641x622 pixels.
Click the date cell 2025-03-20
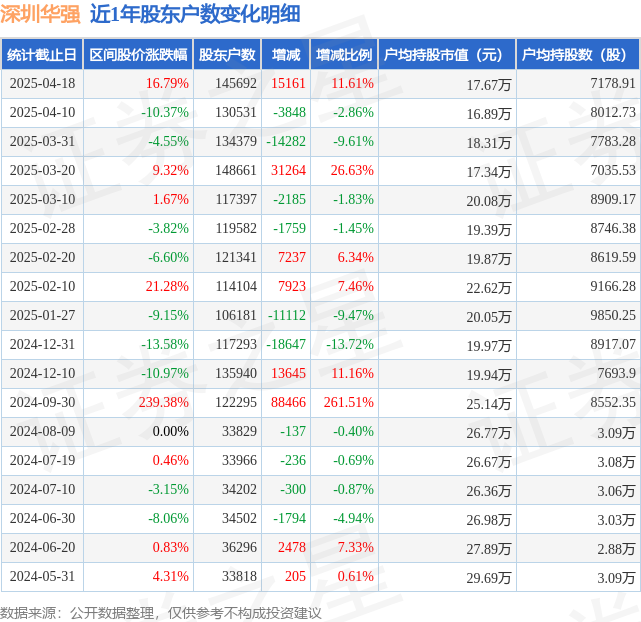43,170
